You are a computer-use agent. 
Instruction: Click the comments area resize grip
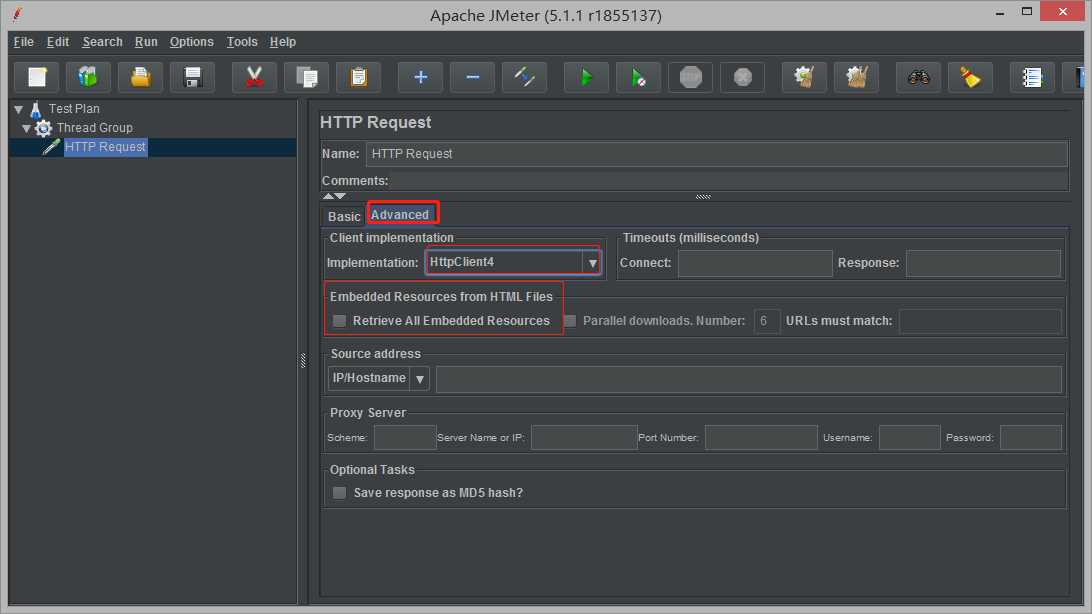703,196
